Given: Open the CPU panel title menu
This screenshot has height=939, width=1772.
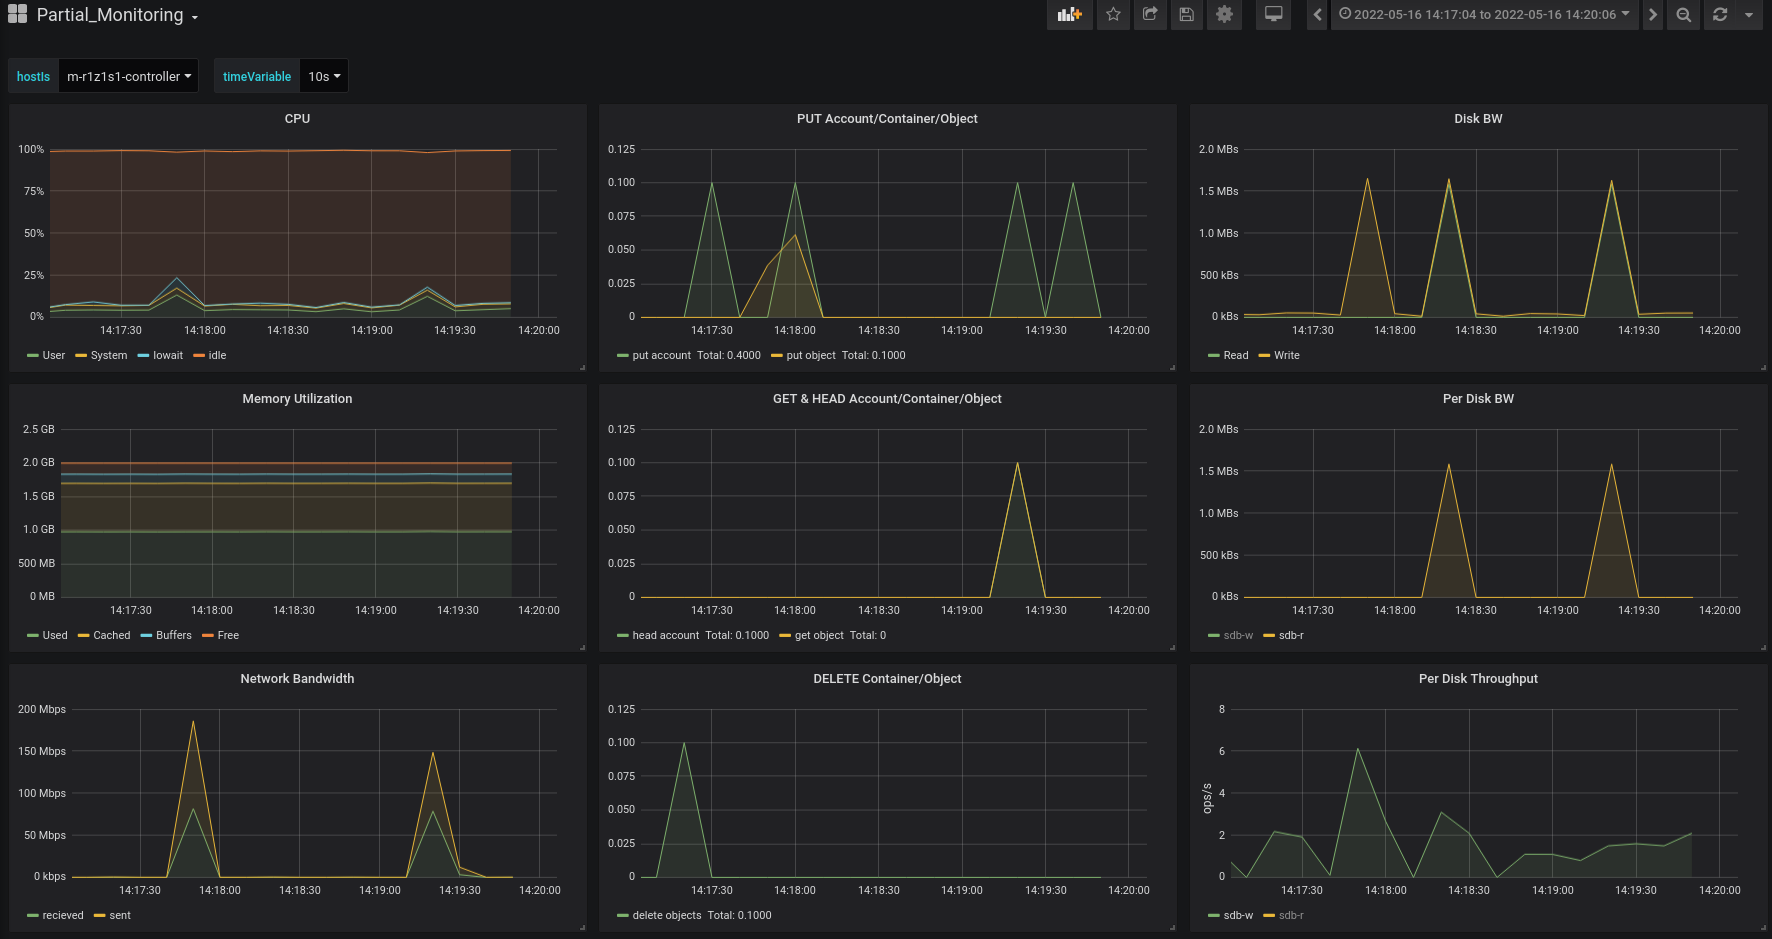Looking at the screenshot, I should 297,119.
